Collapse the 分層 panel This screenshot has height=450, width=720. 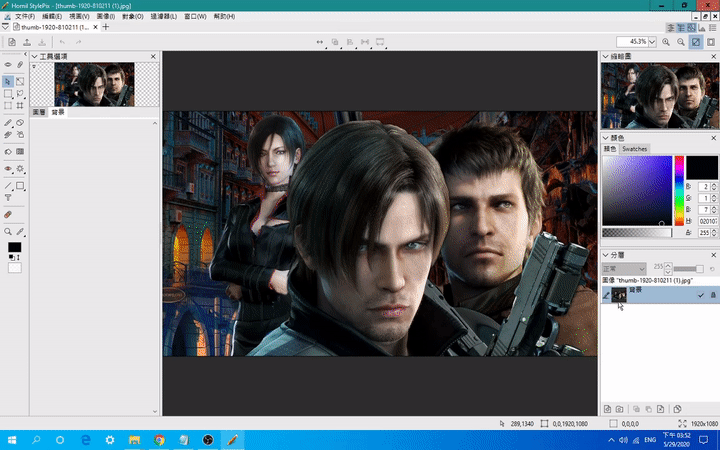(x=605, y=255)
